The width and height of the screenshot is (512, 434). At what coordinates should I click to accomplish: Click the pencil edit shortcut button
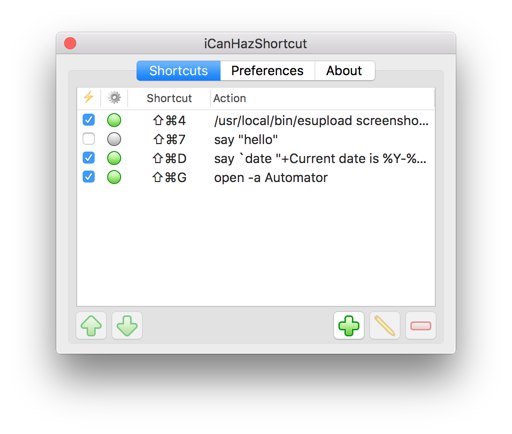(x=385, y=325)
